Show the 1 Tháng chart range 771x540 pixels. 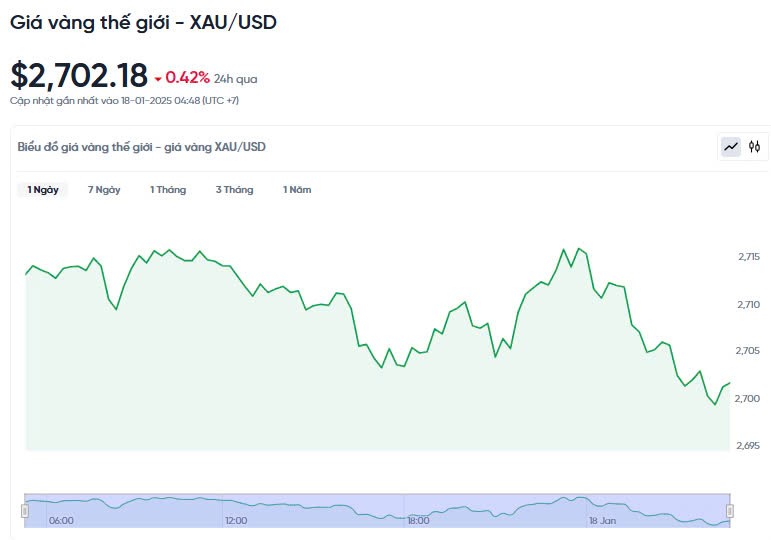click(x=168, y=190)
